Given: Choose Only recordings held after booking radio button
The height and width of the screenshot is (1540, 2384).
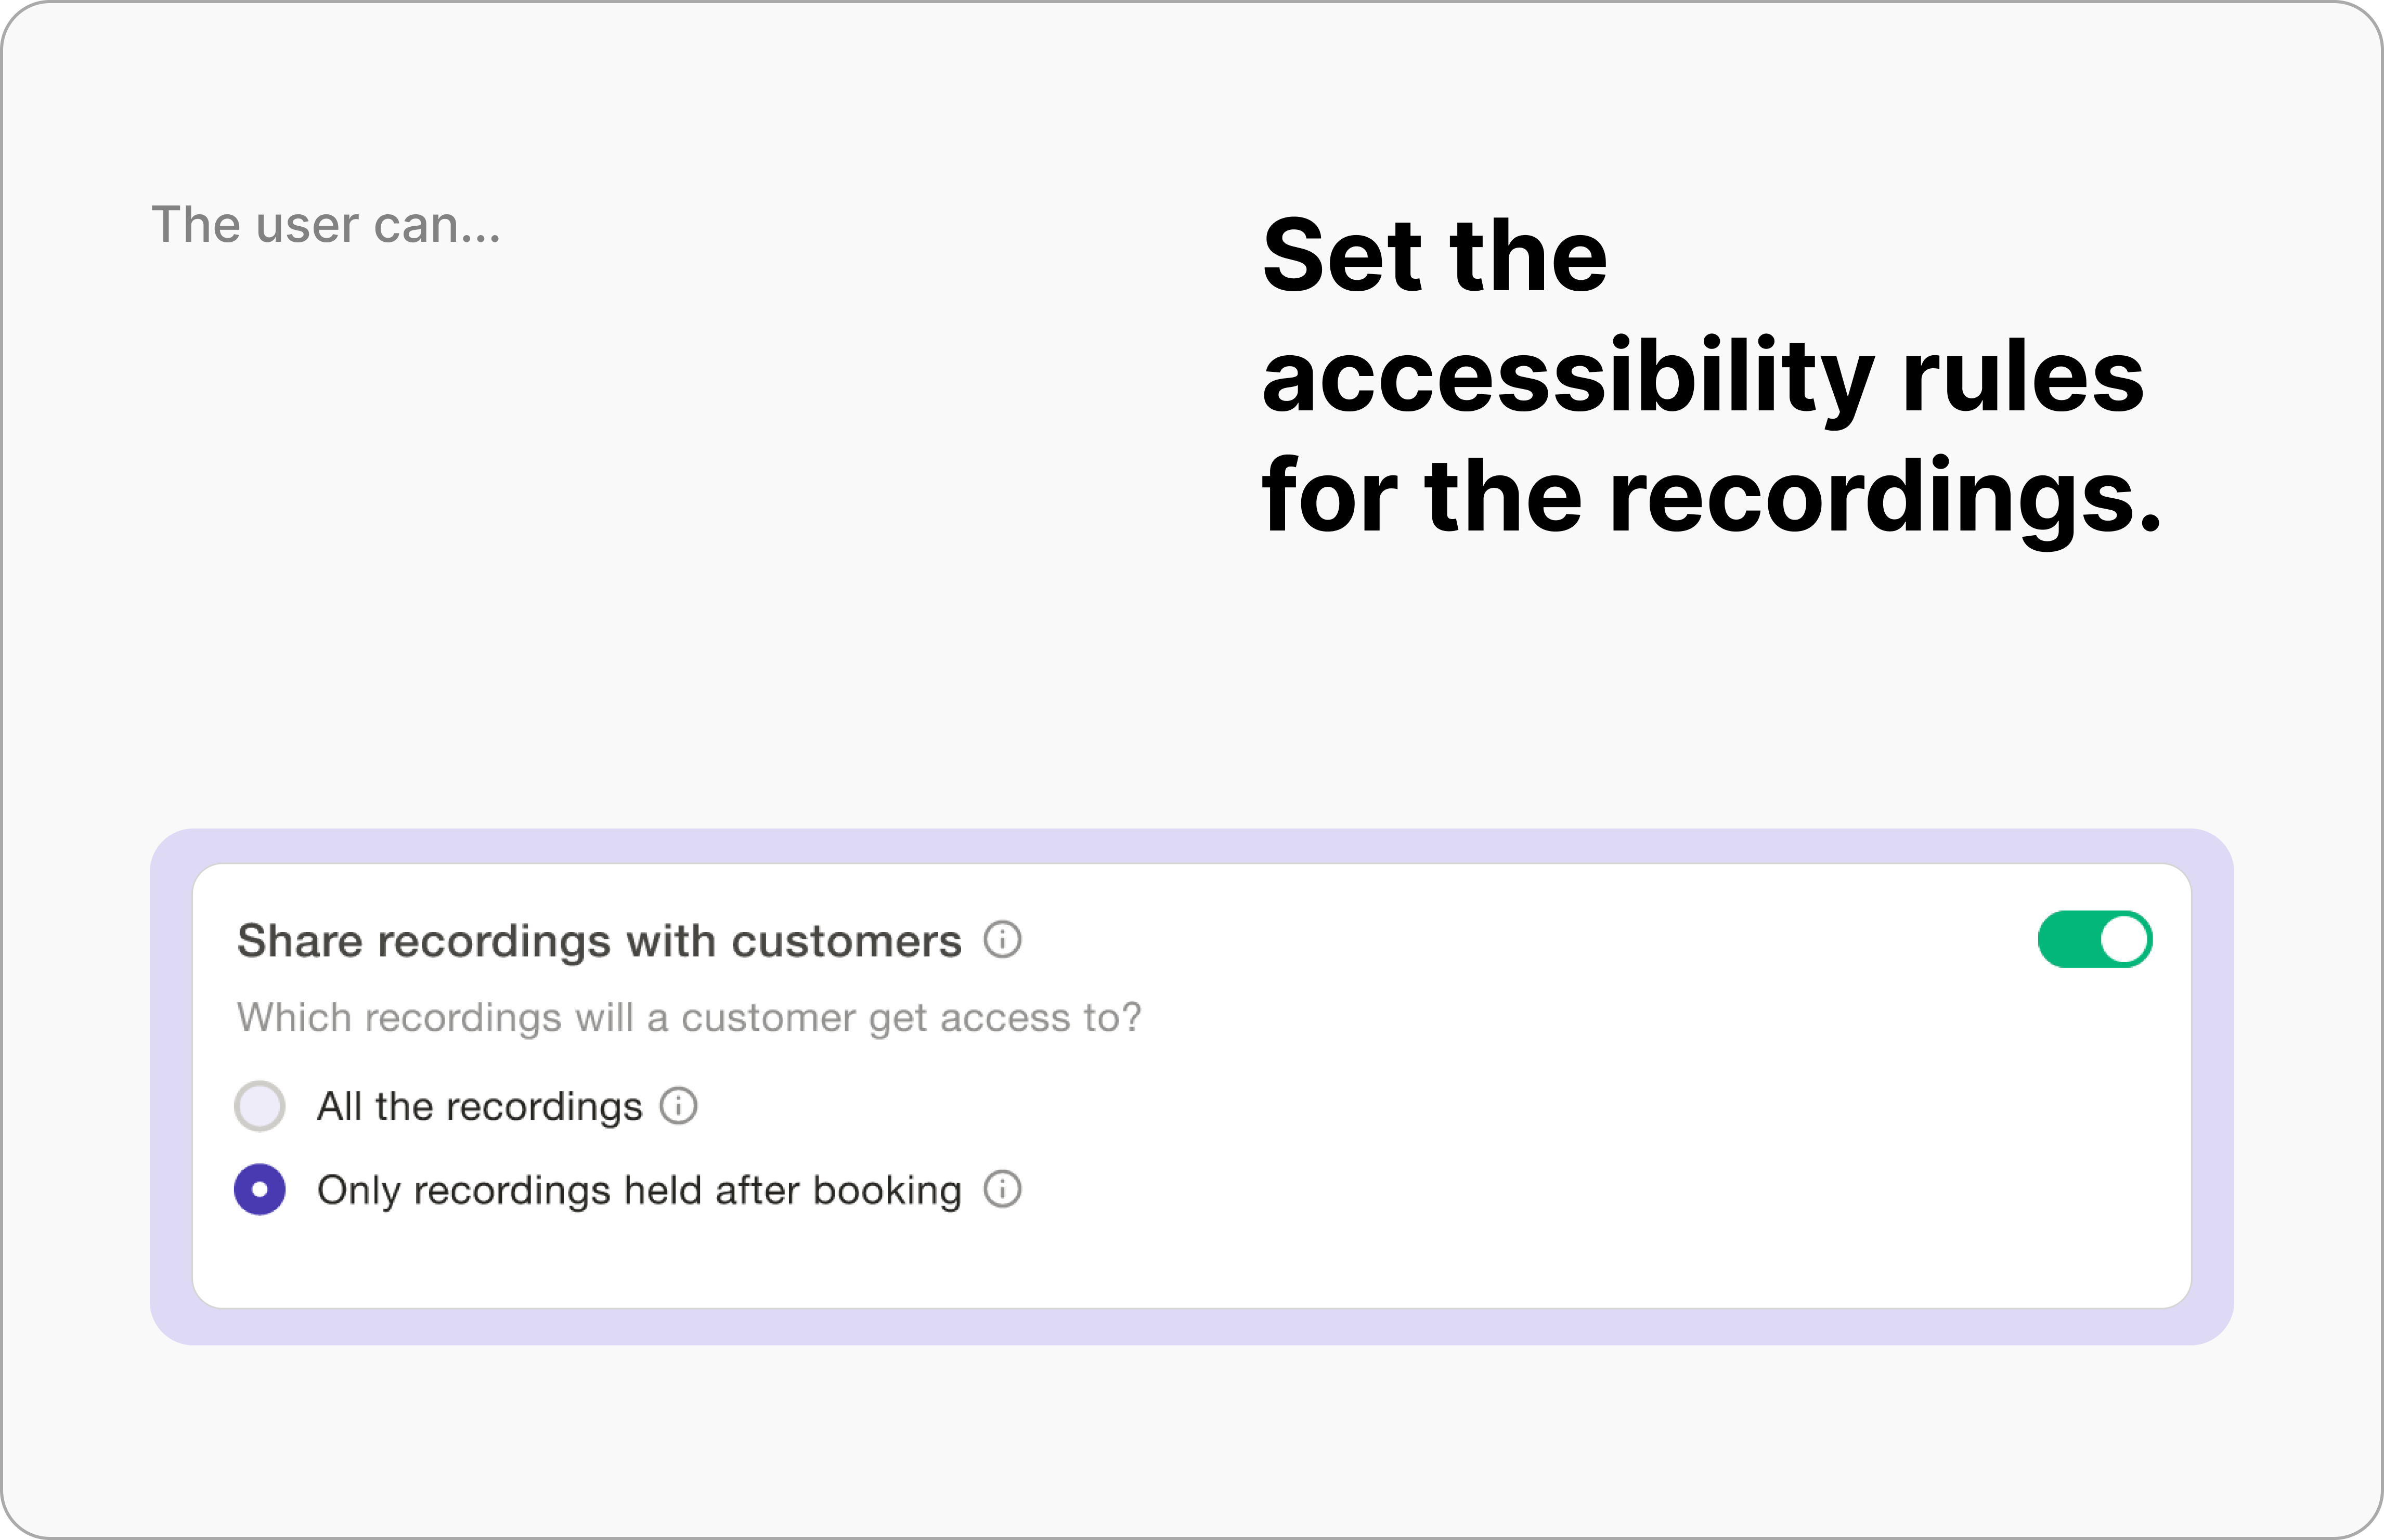Looking at the screenshot, I should pyautogui.click(x=260, y=1189).
